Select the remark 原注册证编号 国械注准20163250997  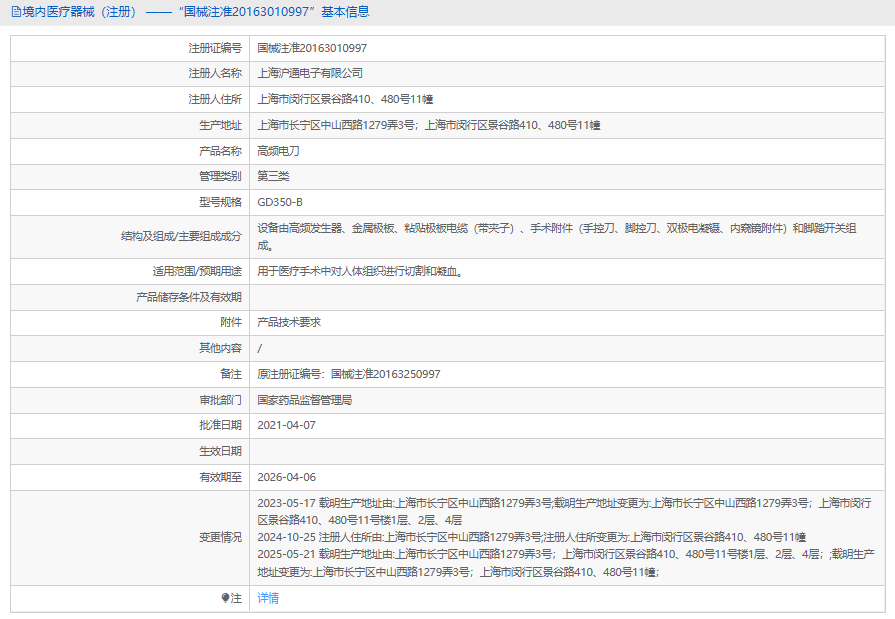tap(349, 374)
